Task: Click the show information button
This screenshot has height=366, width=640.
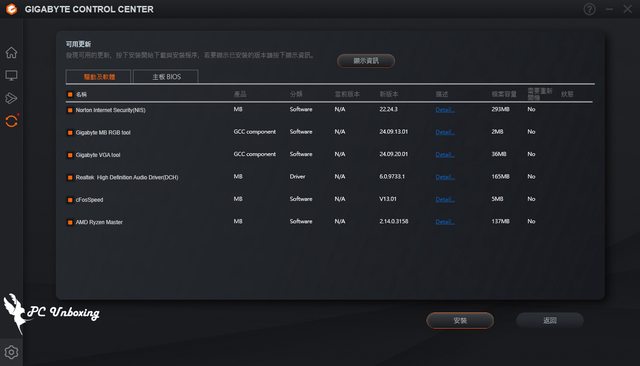Action: 366,61
